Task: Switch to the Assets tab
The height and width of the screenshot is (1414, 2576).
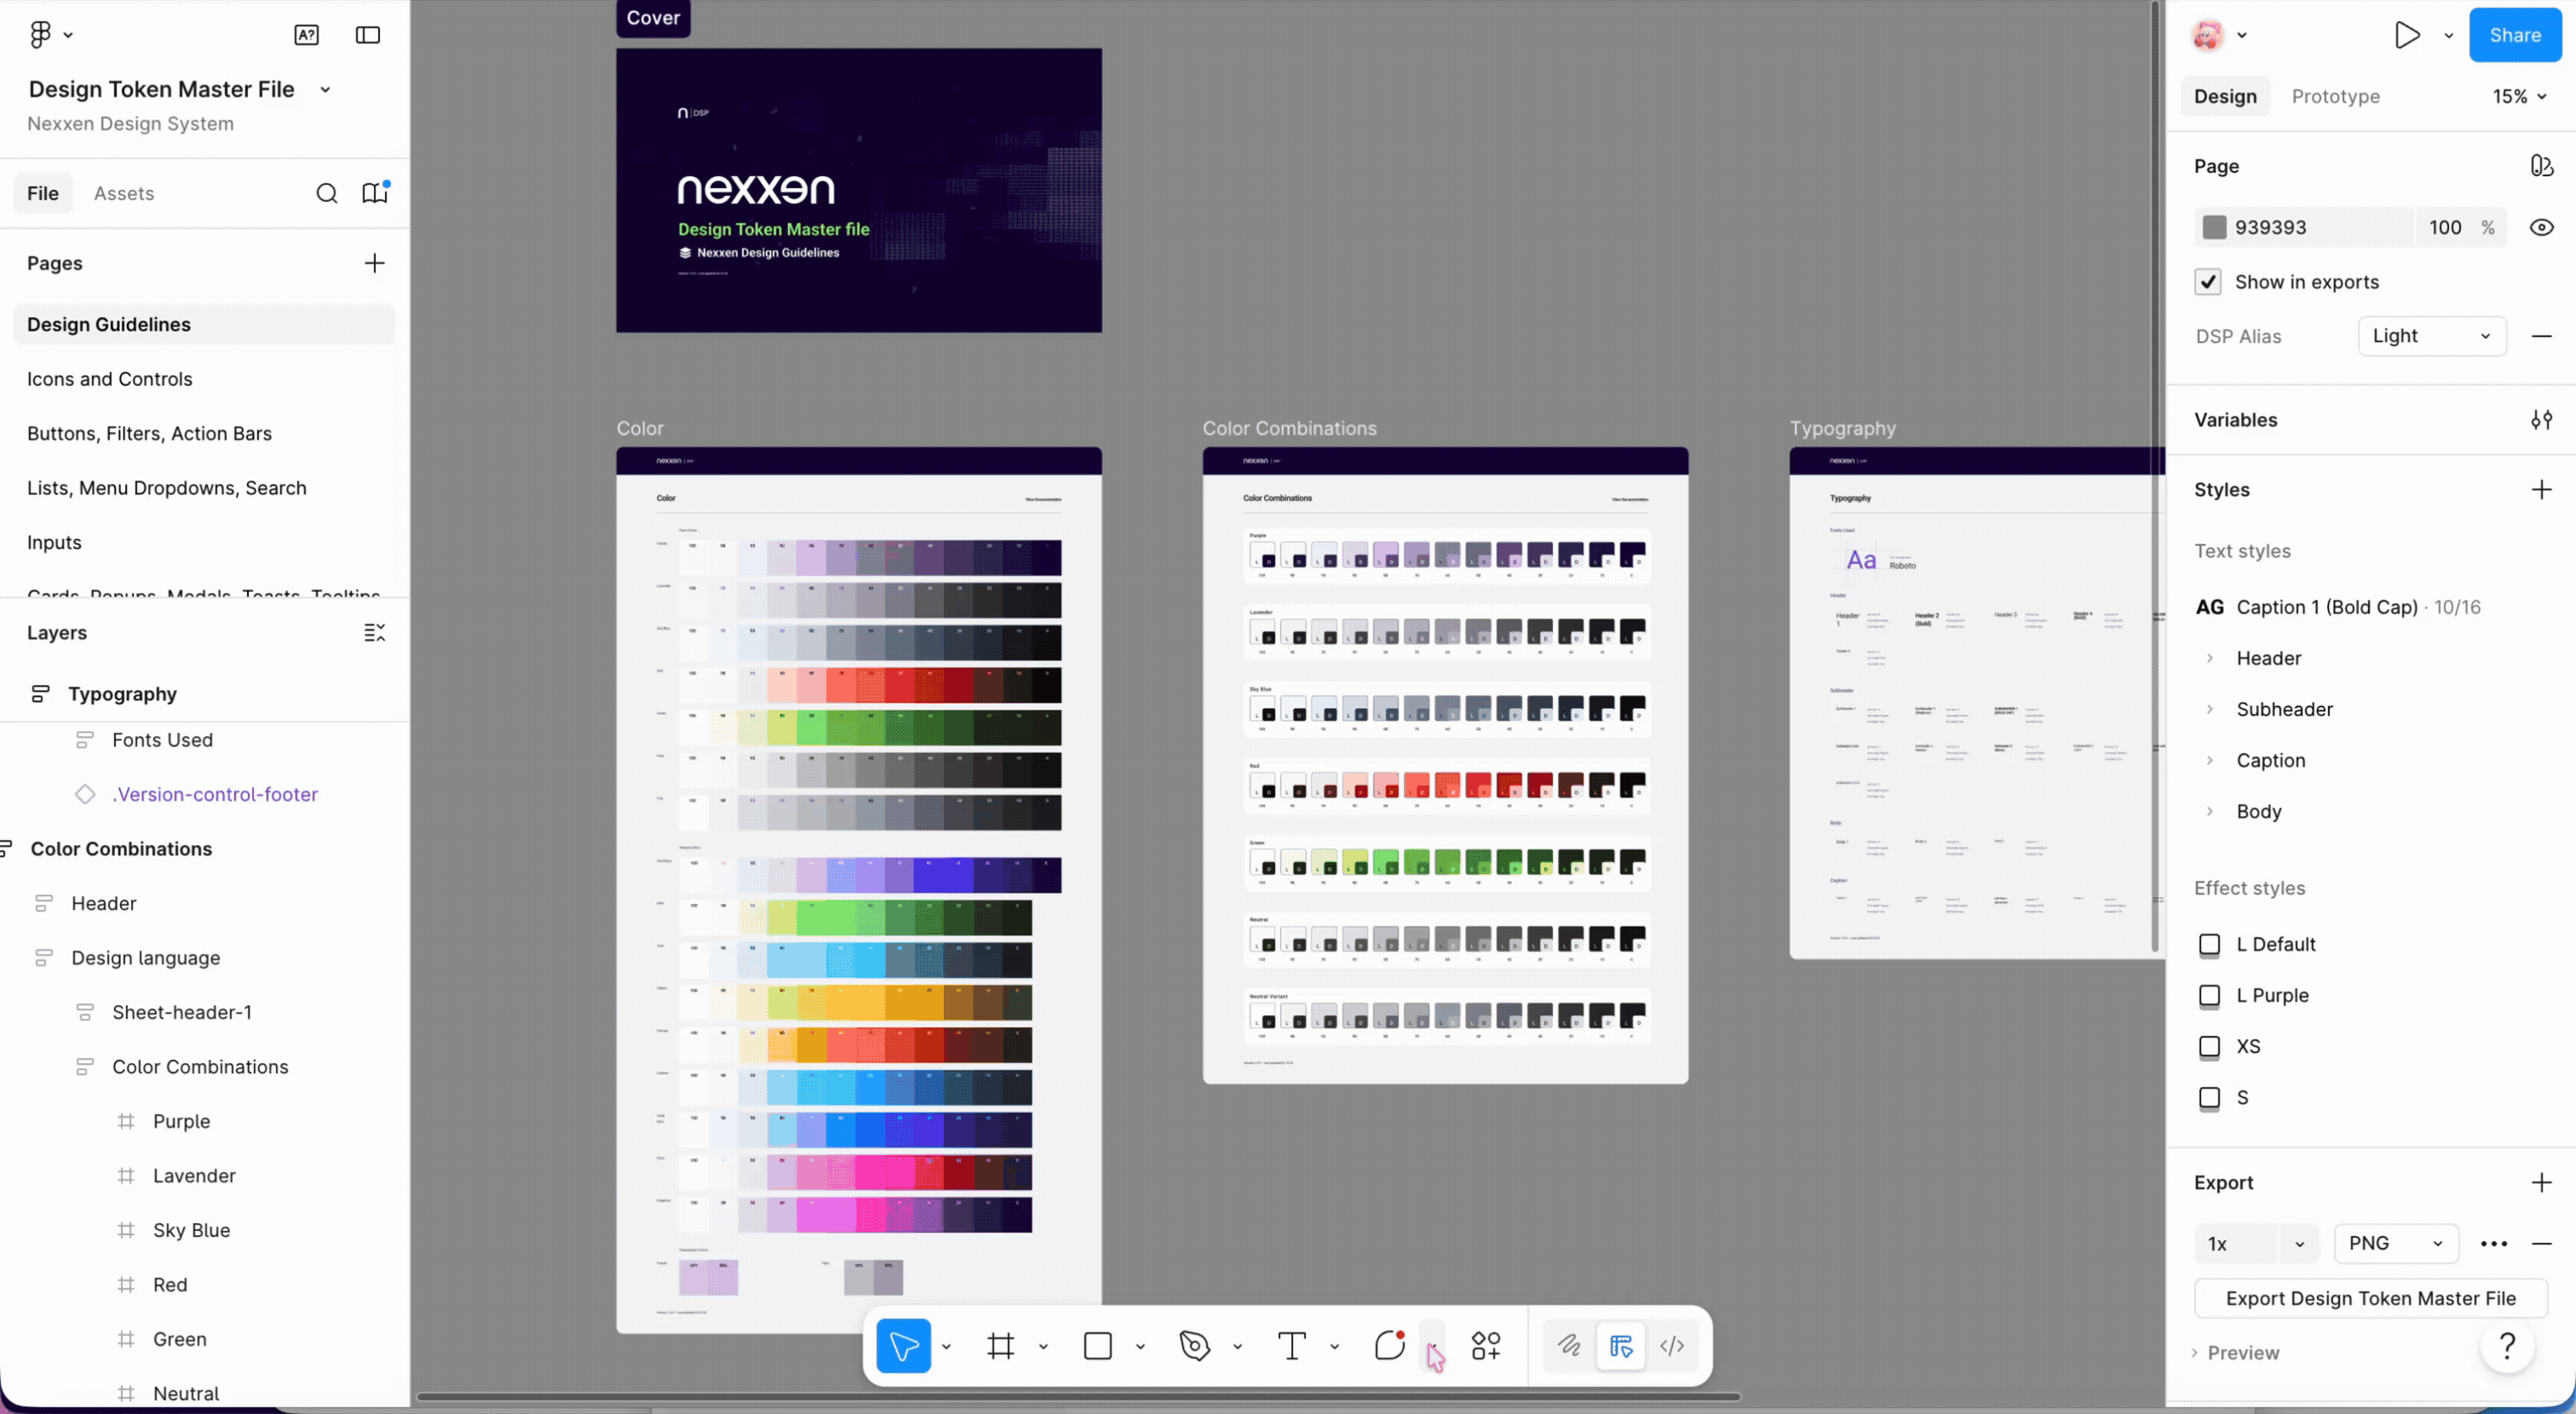Action: 124,193
